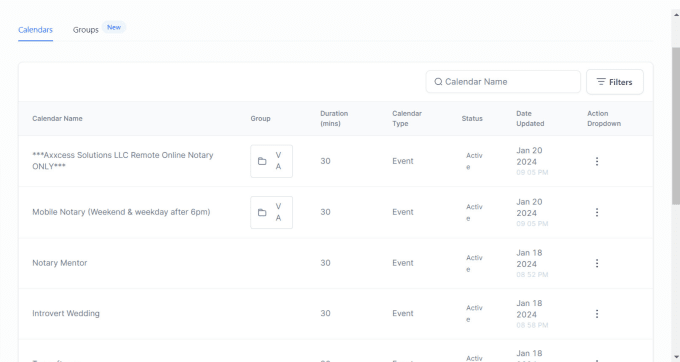Click the Status column header
This screenshot has width=680, height=362.
point(472,118)
